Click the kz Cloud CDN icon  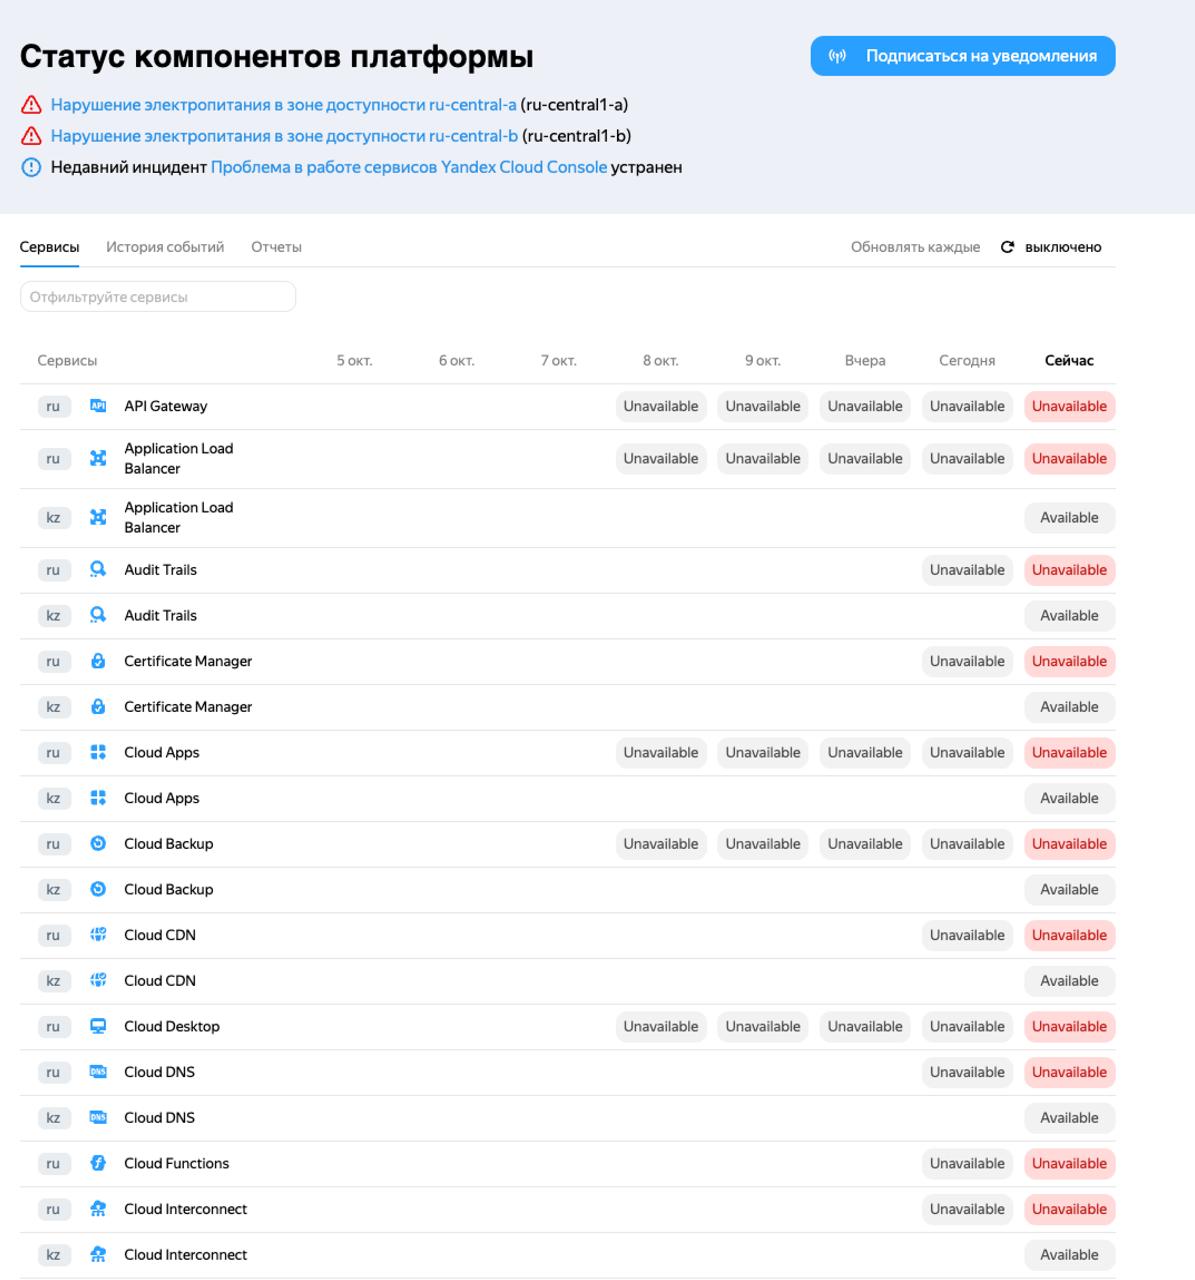pyautogui.click(x=98, y=981)
